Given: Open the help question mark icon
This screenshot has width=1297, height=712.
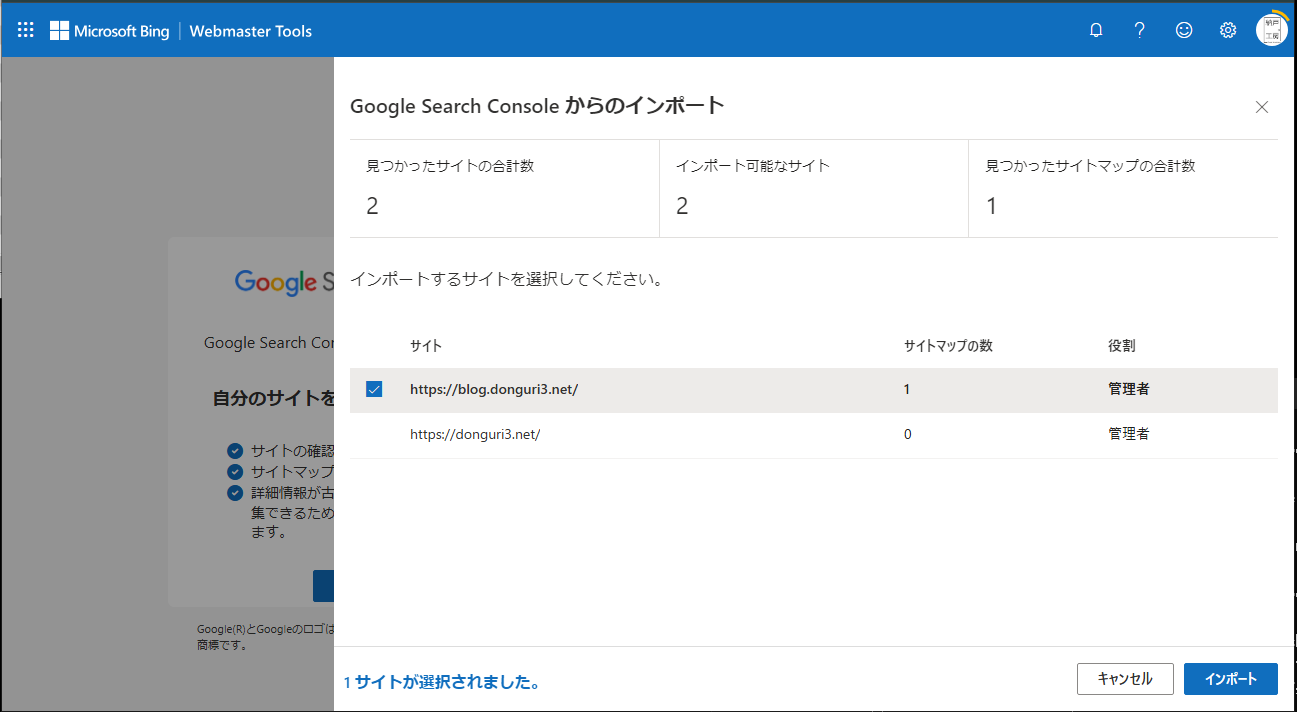Looking at the screenshot, I should click(1140, 30).
